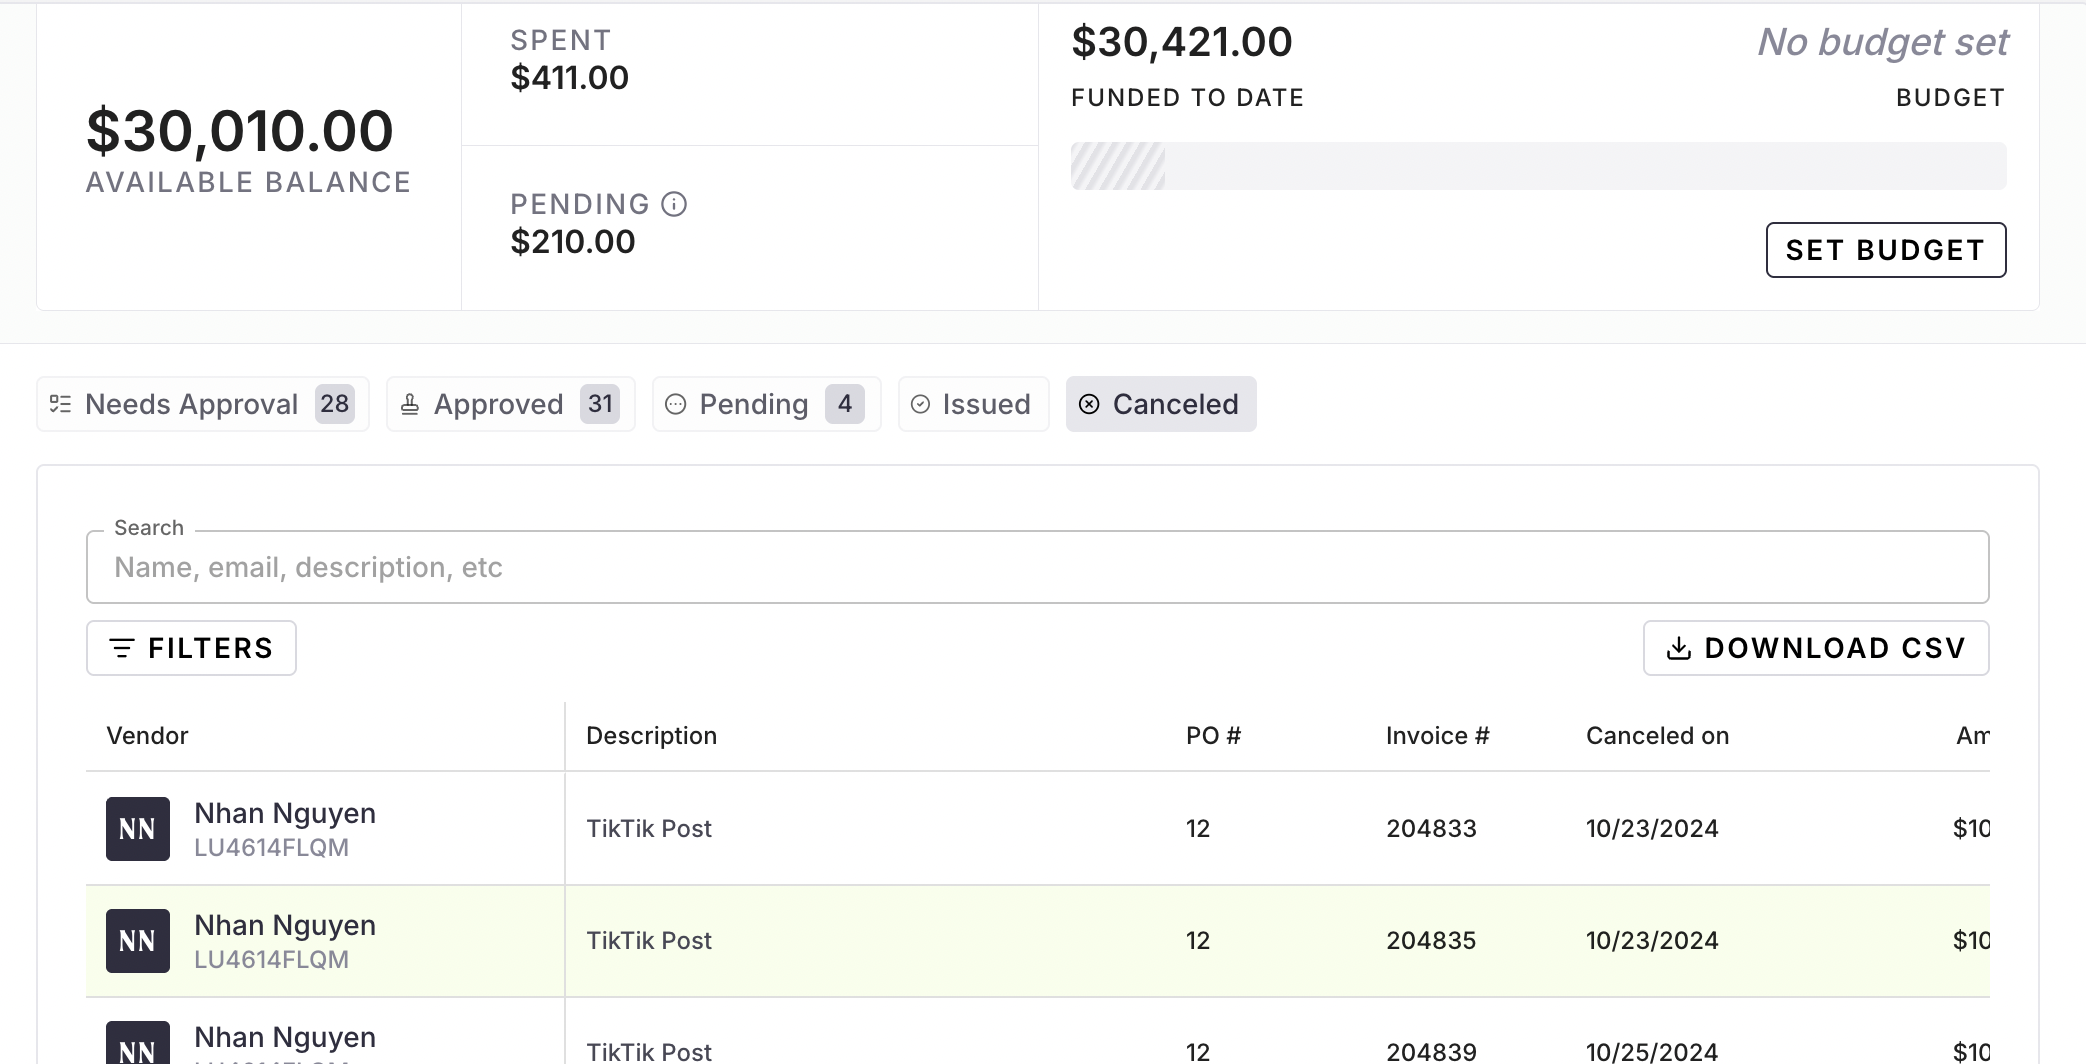Click the filter lines icon
Viewport: 2086px width, 1064px height.
(x=121, y=648)
